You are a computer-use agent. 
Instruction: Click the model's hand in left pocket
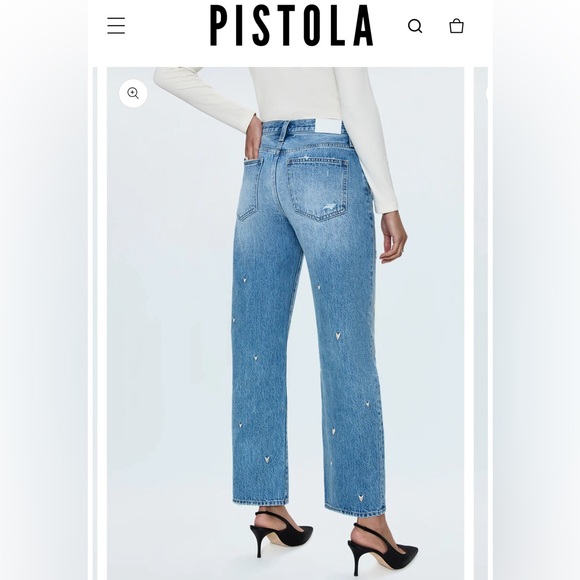254,136
